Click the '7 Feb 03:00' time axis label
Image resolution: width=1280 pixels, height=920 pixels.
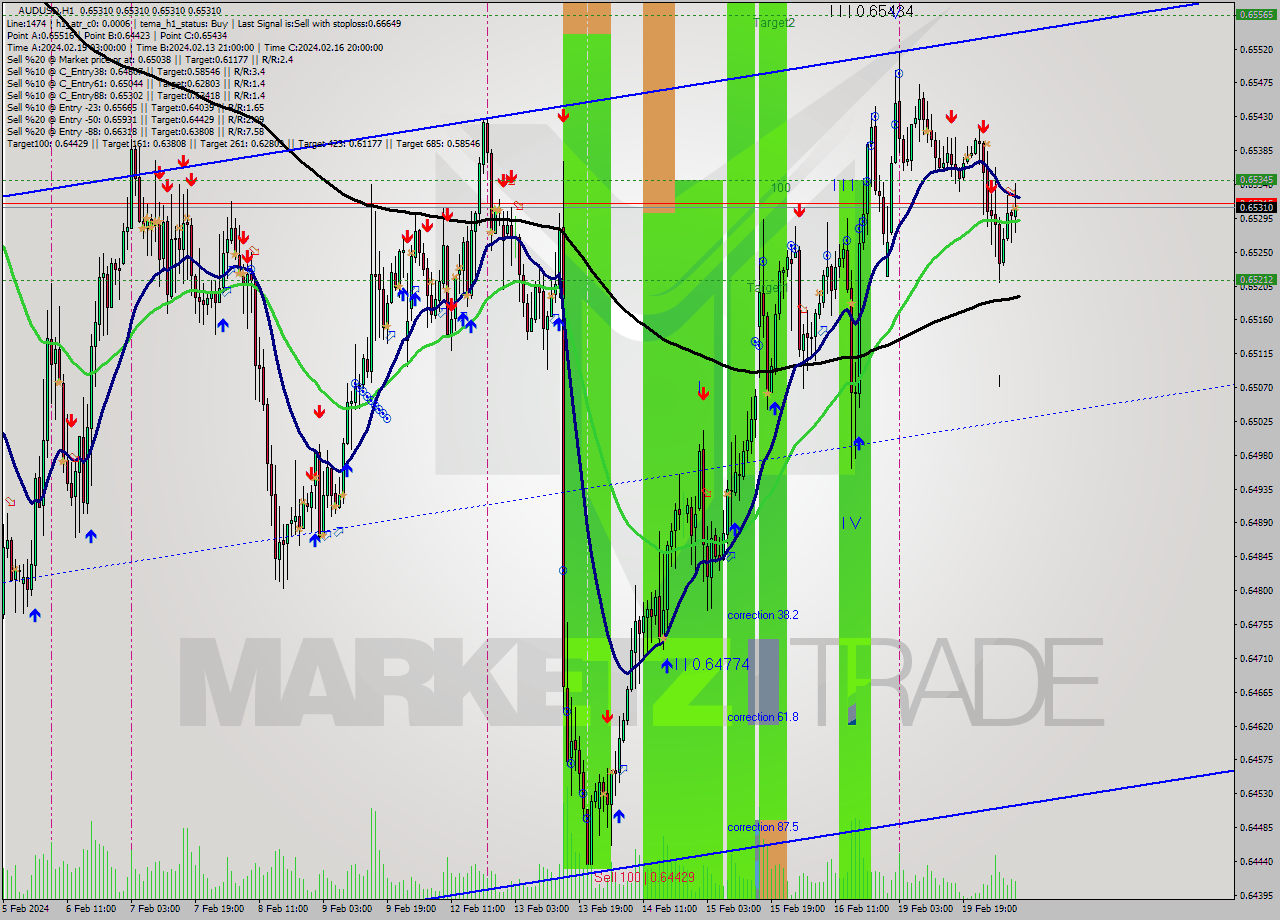pos(154,910)
